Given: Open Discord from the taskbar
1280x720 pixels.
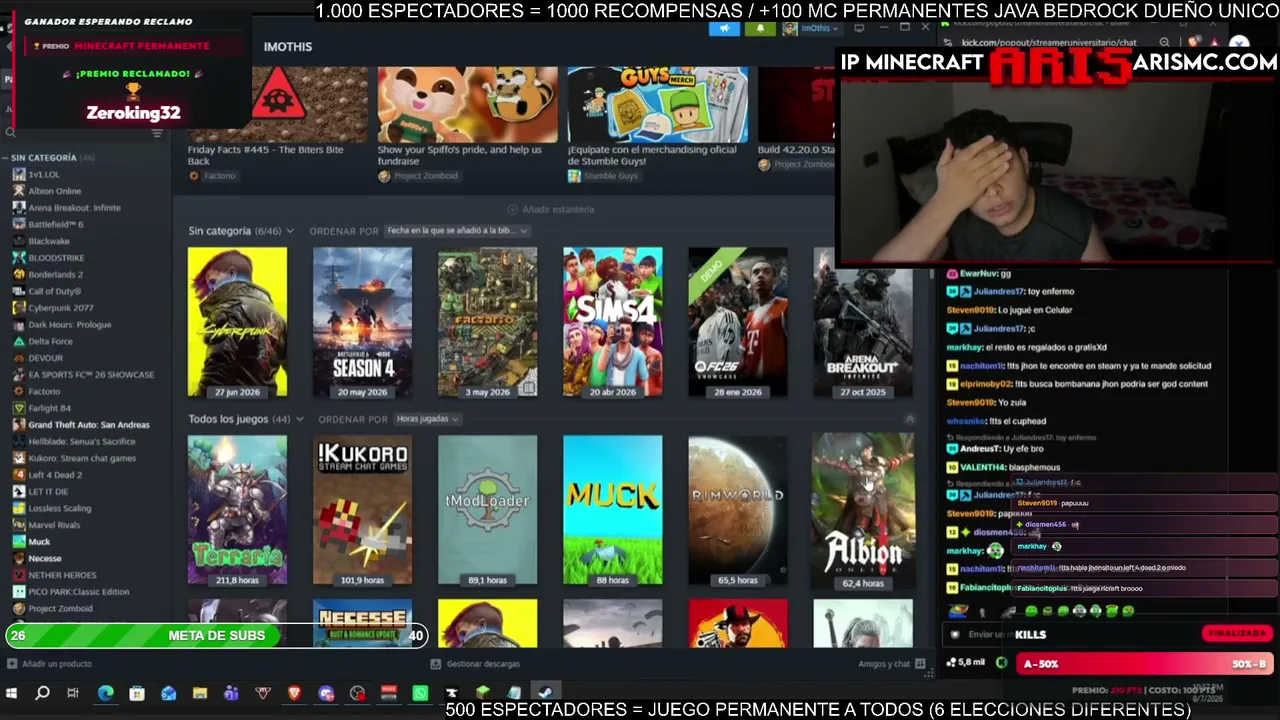Looking at the screenshot, I should point(326,693).
